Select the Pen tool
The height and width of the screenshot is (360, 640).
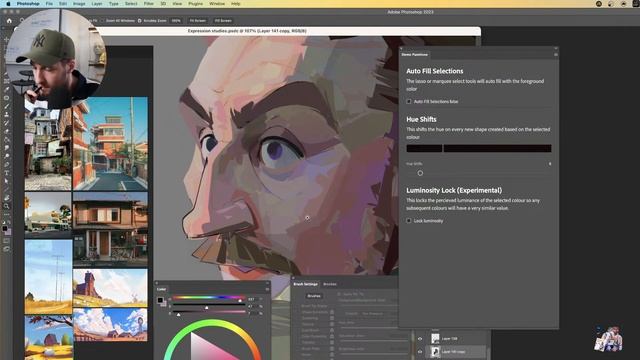(x=7, y=164)
